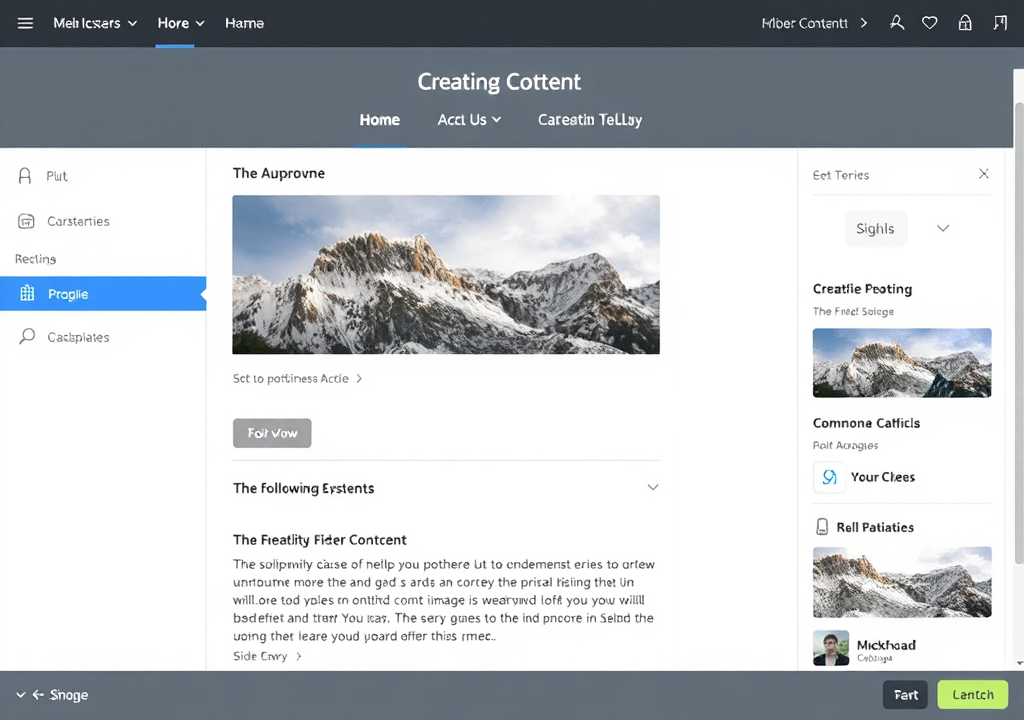1024x720 pixels.
Task: Click the Mickhead name
Action: (x=886, y=645)
